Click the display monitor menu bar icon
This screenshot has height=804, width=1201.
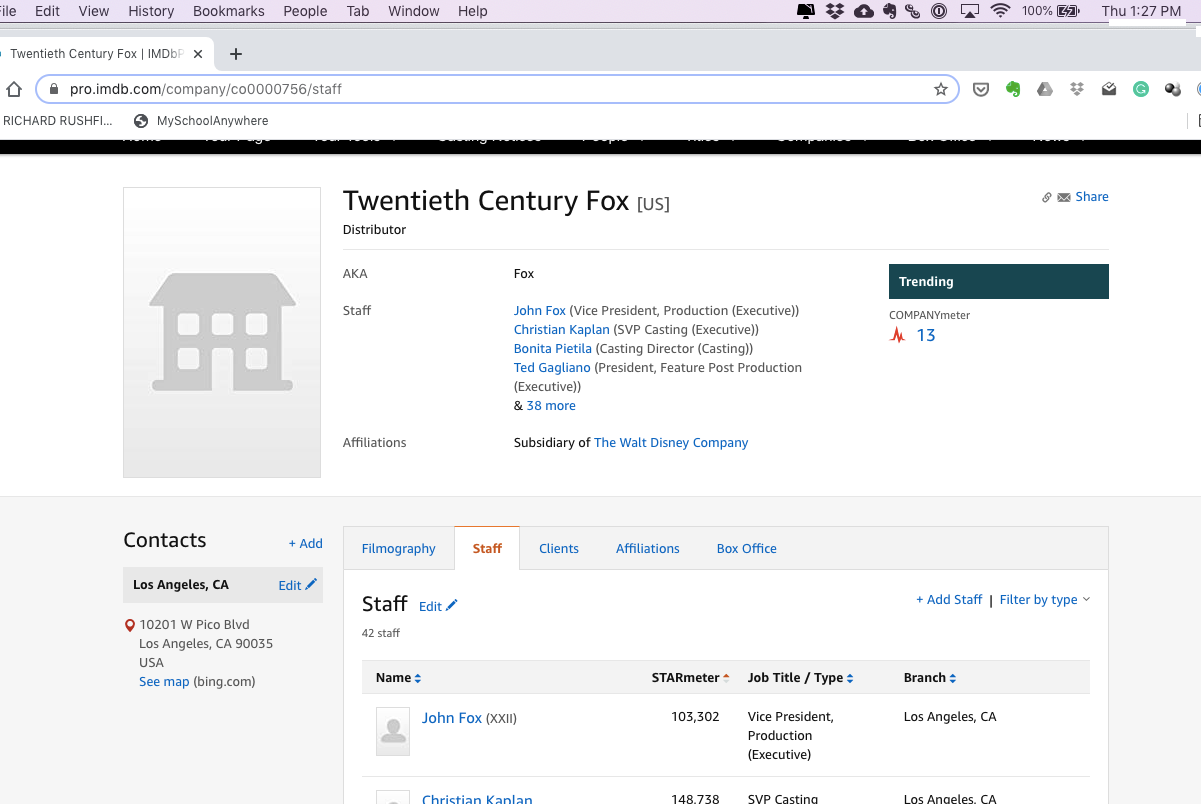[x=806, y=11]
